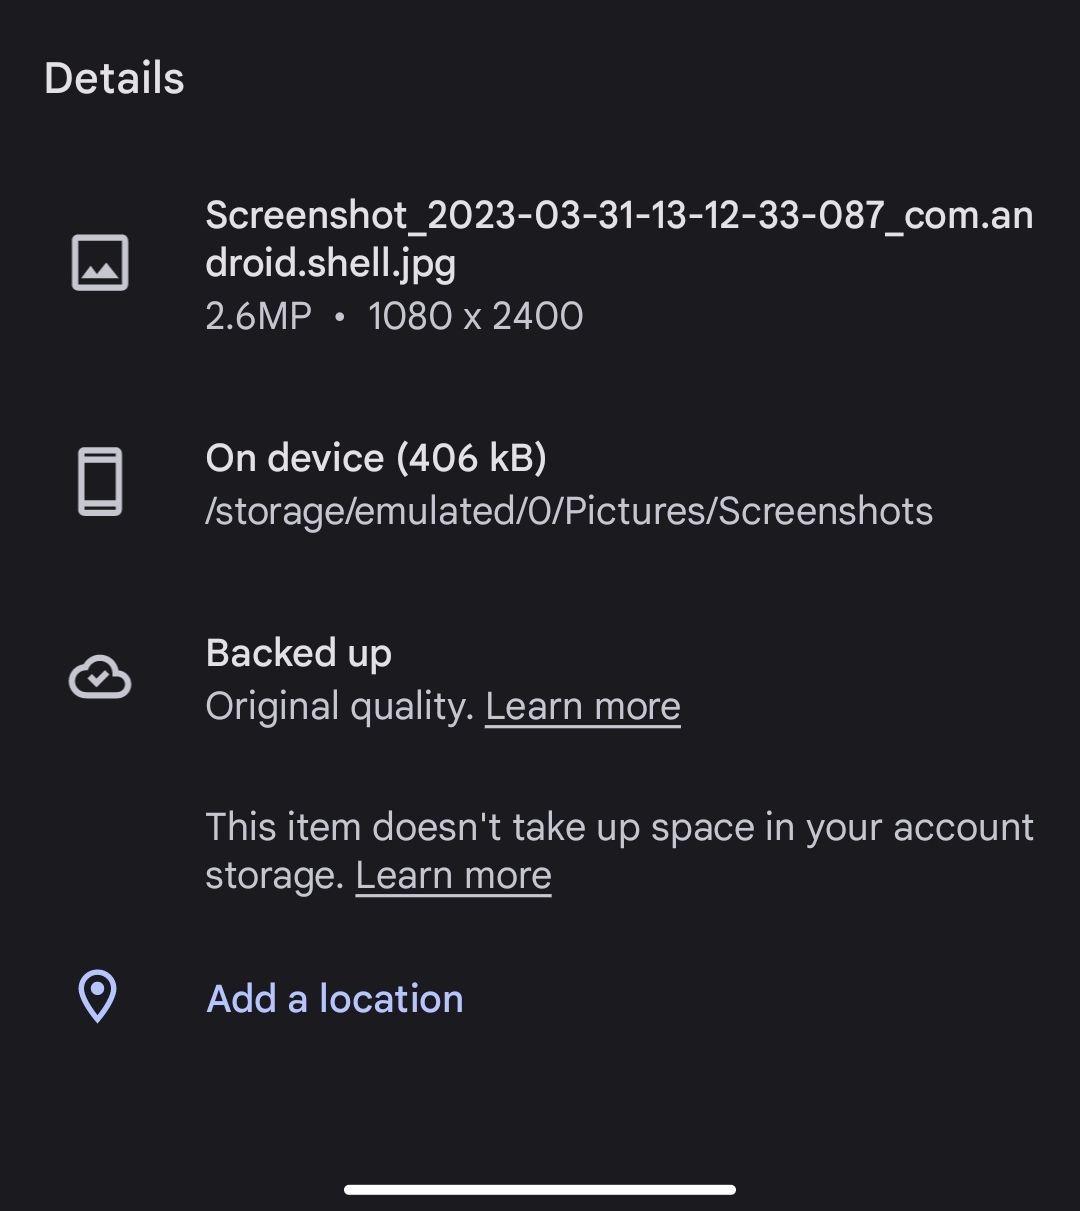Tap the filename line starting with Screenshot_2023-03-31
Viewport: 1080px width, 1211px height.
[618, 215]
